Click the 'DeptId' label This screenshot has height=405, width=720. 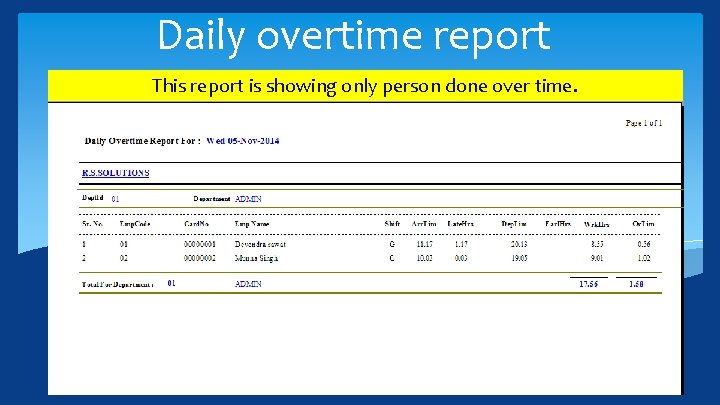click(x=93, y=198)
